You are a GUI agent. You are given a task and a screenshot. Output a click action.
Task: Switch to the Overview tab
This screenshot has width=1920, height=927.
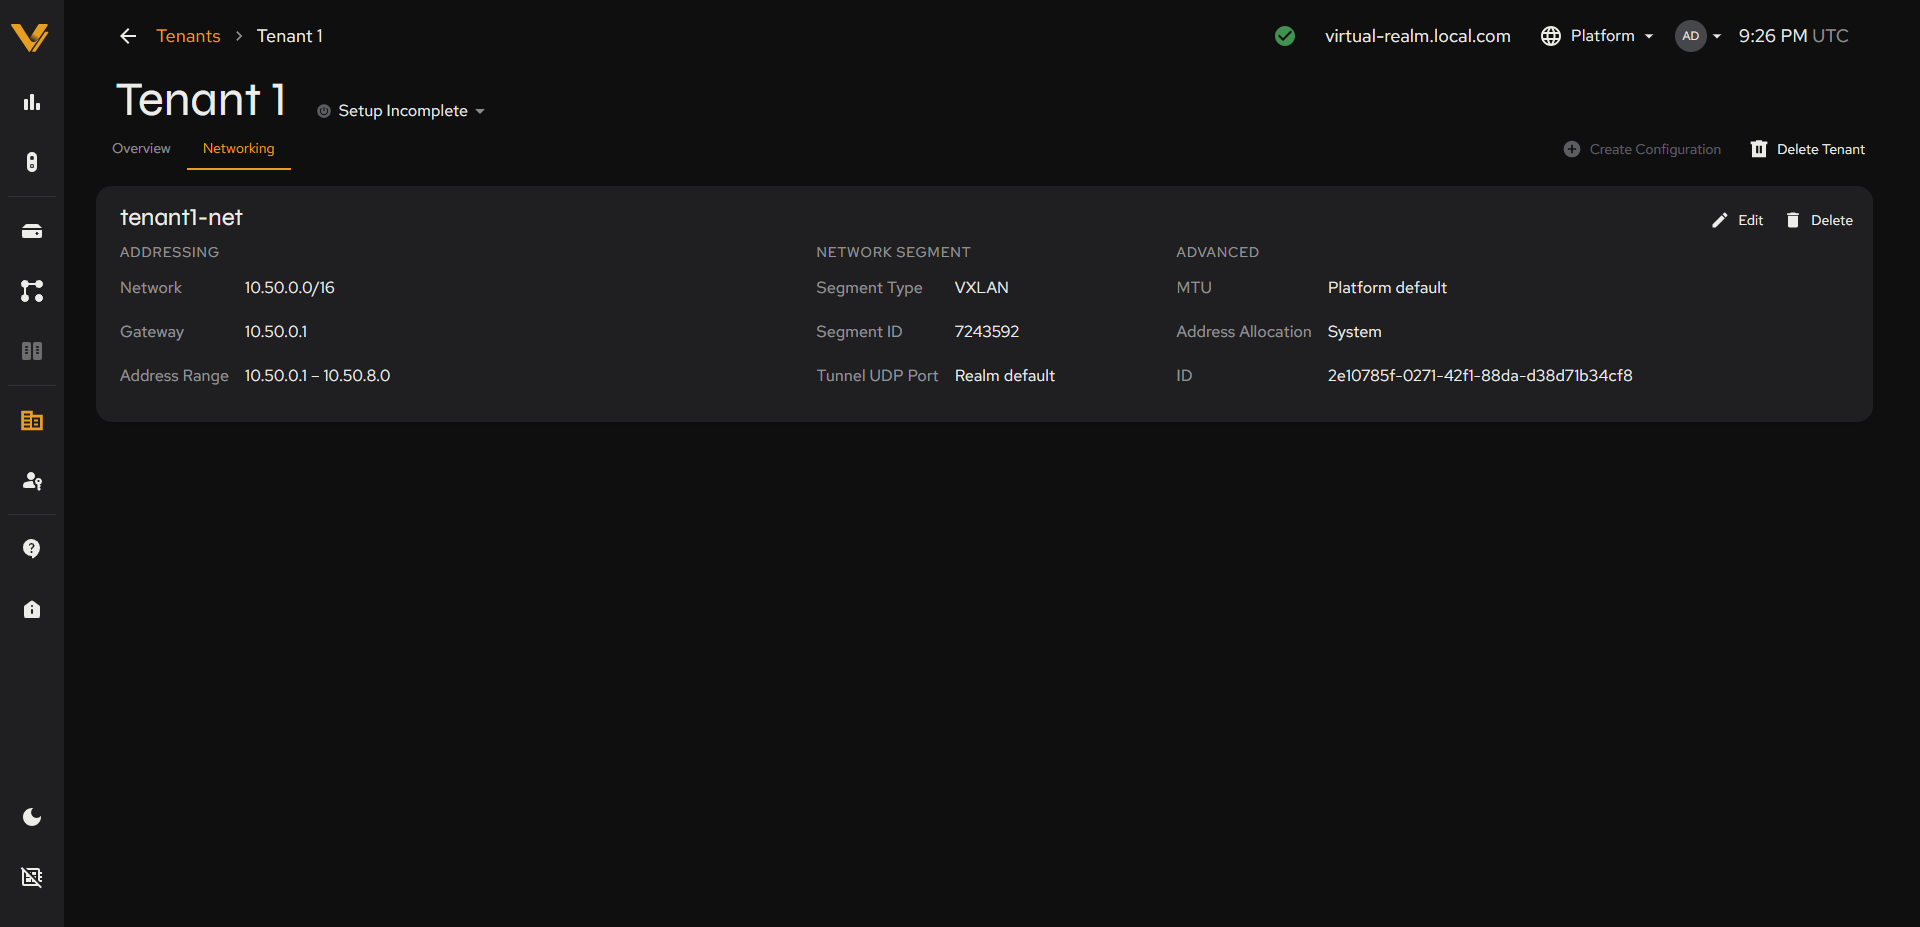[141, 148]
